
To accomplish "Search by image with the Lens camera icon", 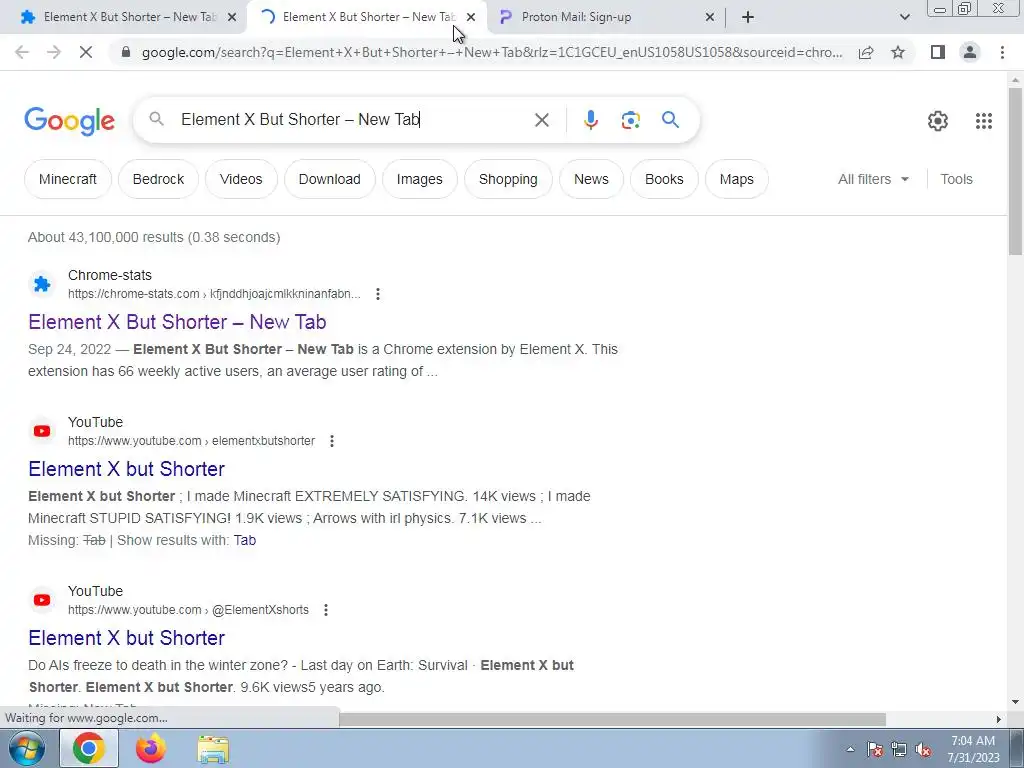I will tap(630, 120).
